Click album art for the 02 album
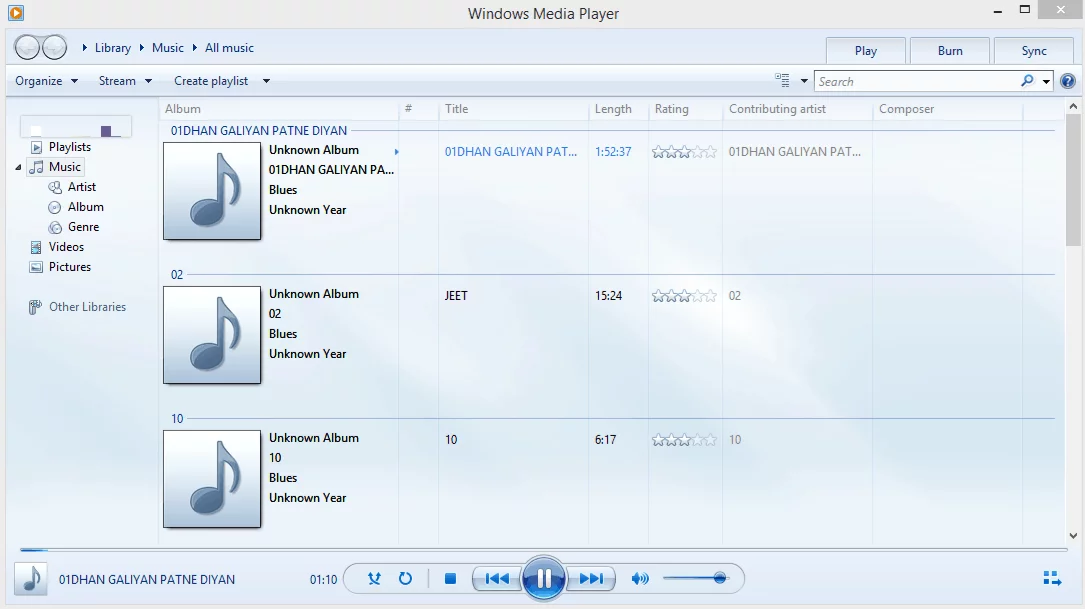This screenshot has height=609, width=1085. [212, 335]
